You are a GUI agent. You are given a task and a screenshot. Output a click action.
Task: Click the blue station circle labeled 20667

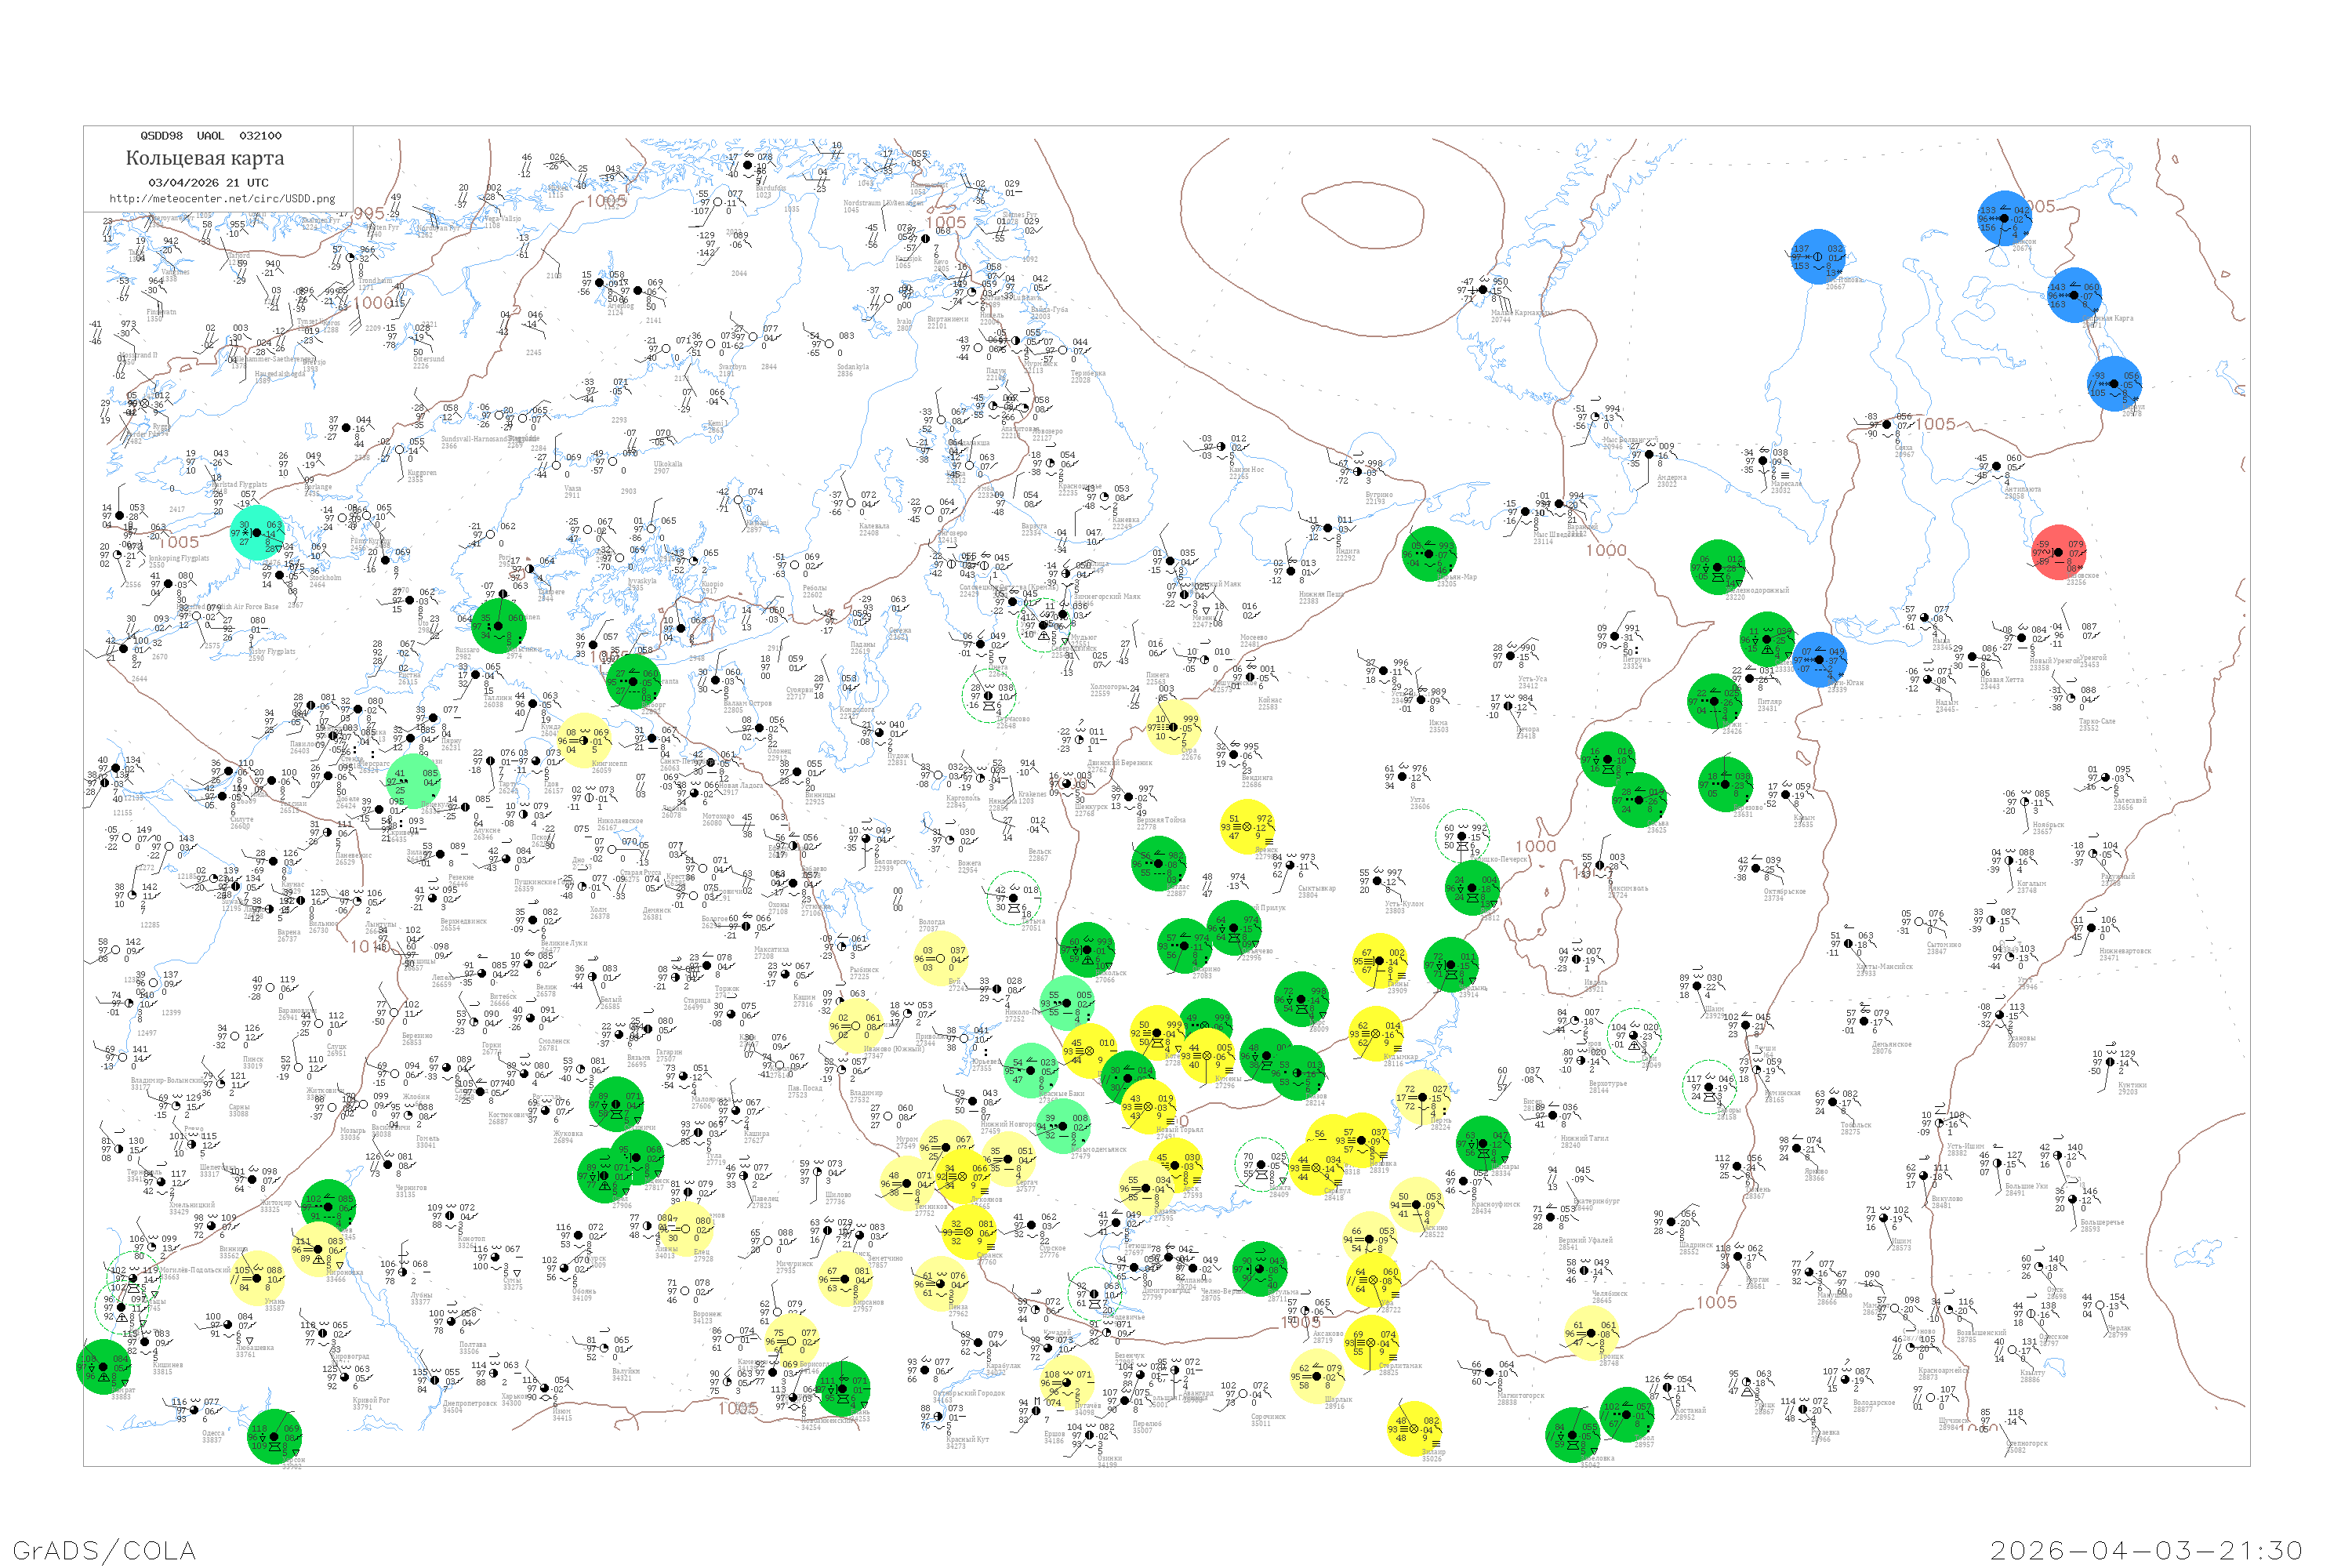[x=1817, y=257]
